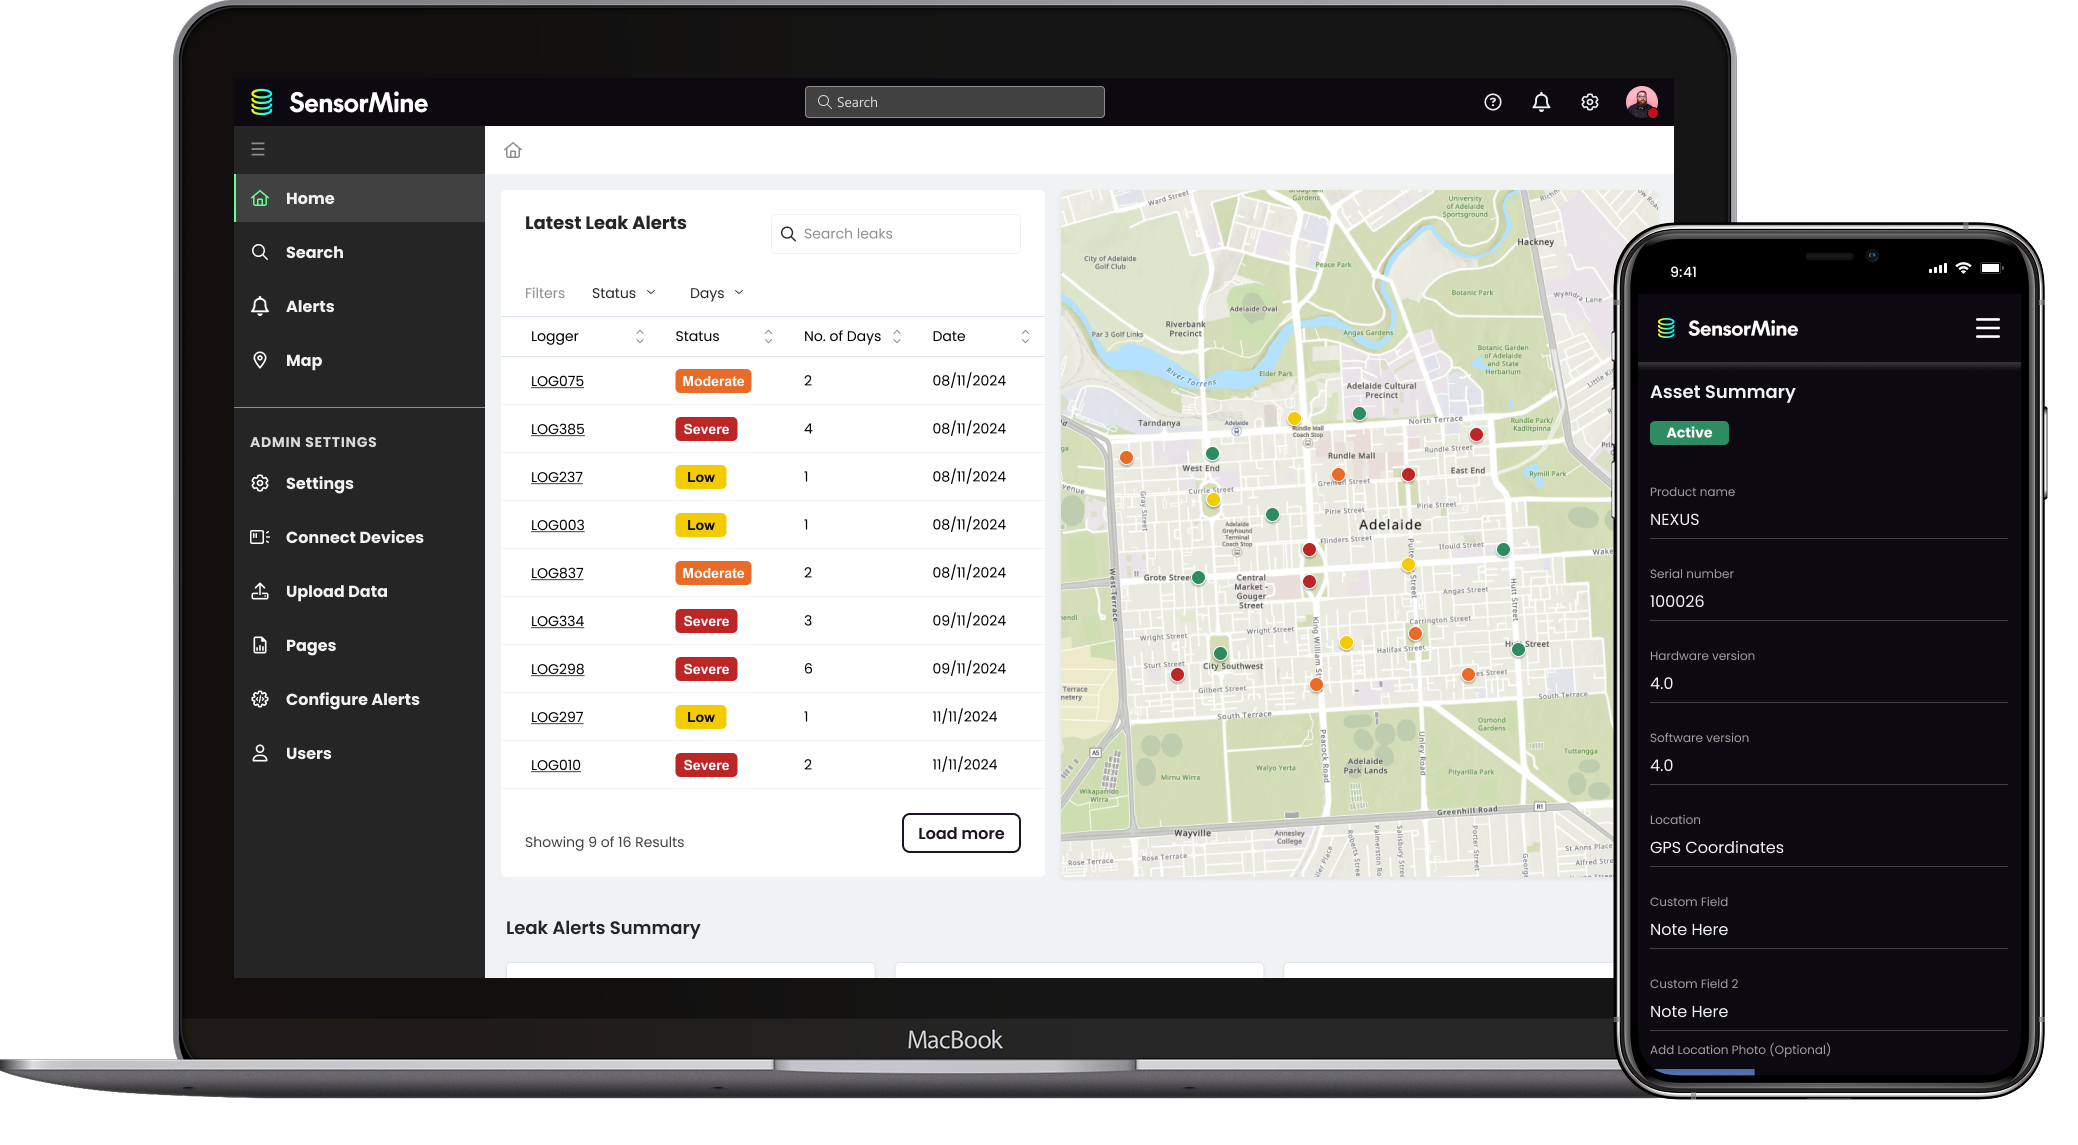Click the yellow map marker near Rundle Mall

(1294, 419)
